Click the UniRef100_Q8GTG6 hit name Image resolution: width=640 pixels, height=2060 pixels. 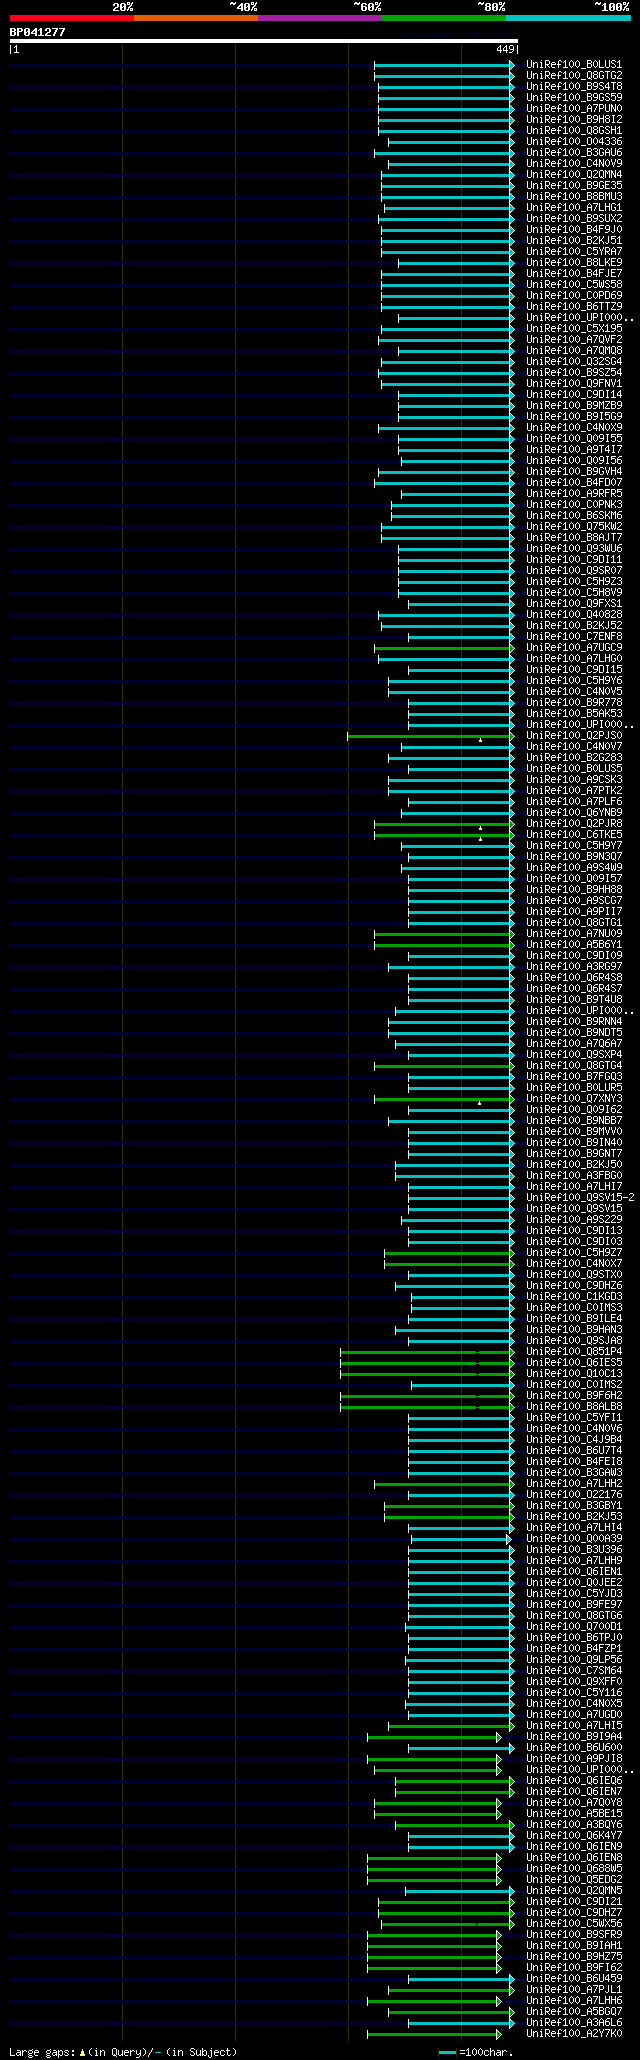pyautogui.click(x=574, y=1615)
